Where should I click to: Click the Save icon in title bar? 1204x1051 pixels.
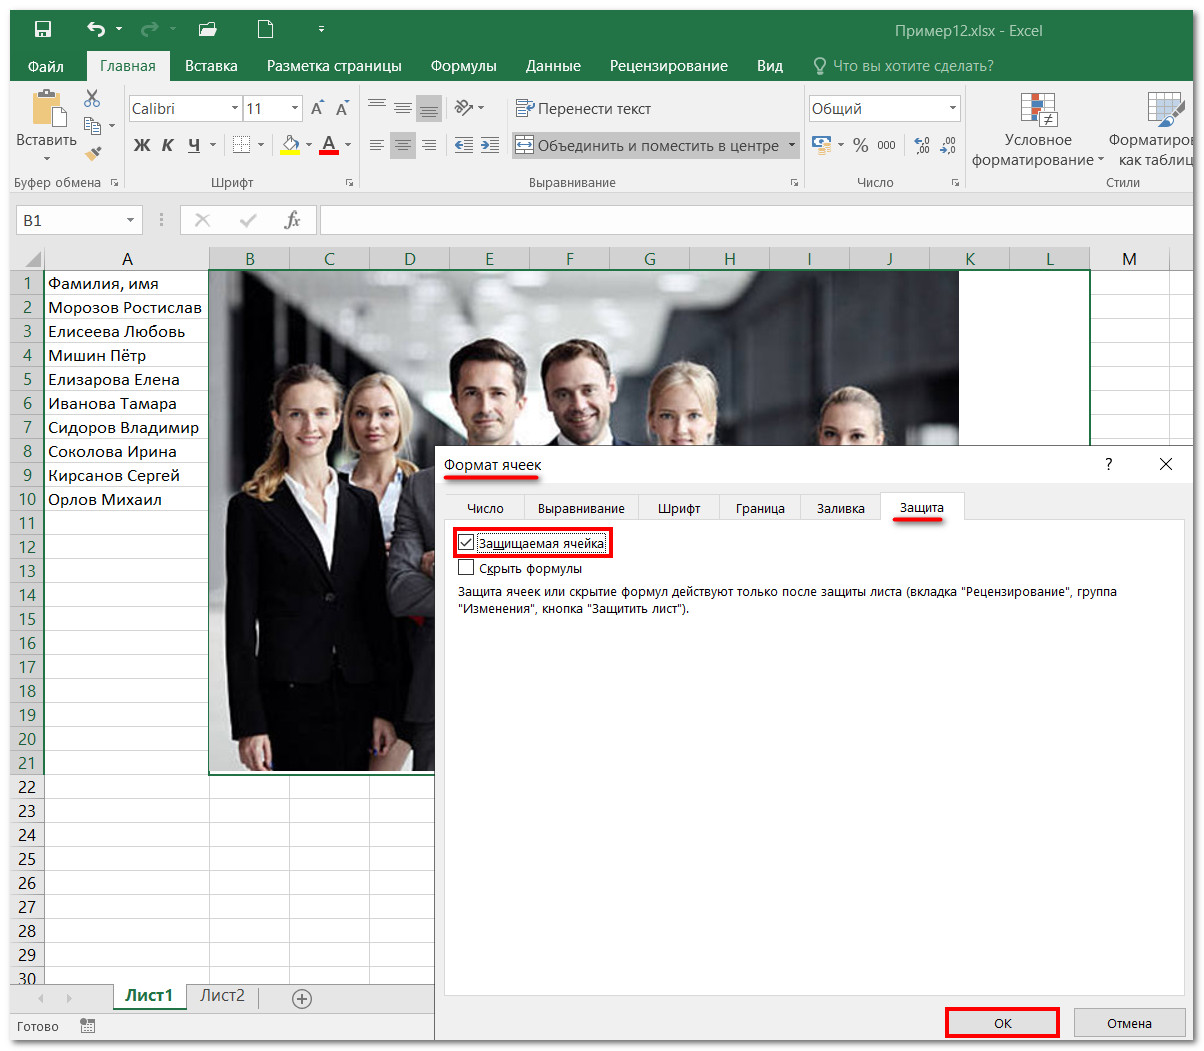[42, 30]
